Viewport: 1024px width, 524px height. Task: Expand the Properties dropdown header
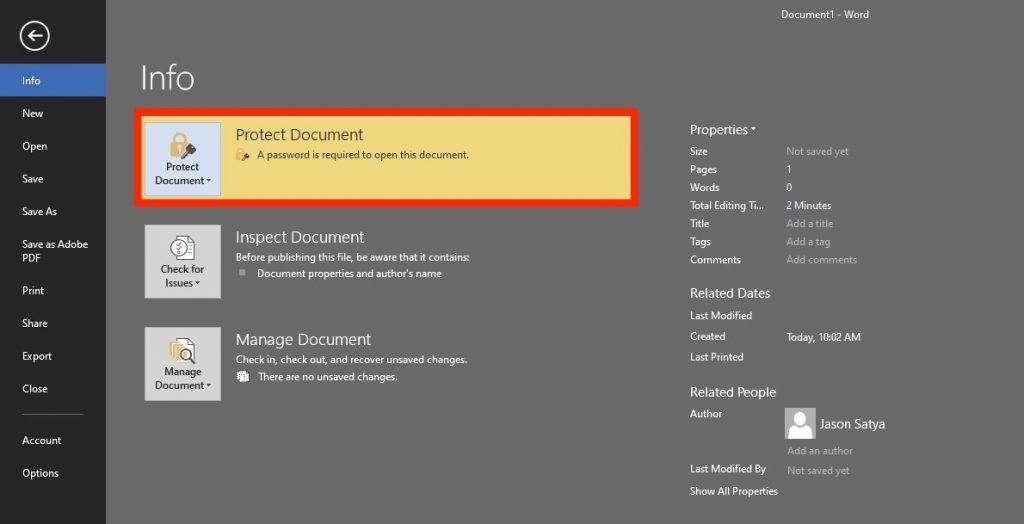[722, 129]
